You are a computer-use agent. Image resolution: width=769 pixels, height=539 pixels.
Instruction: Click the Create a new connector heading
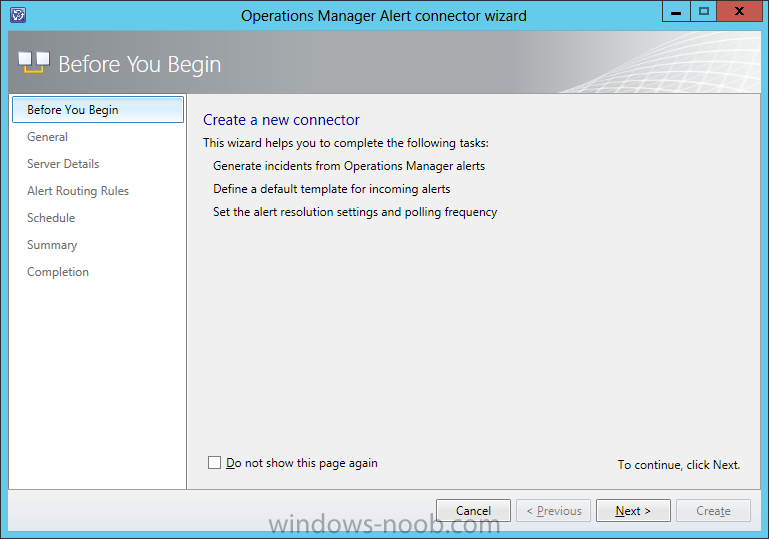[x=282, y=120]
